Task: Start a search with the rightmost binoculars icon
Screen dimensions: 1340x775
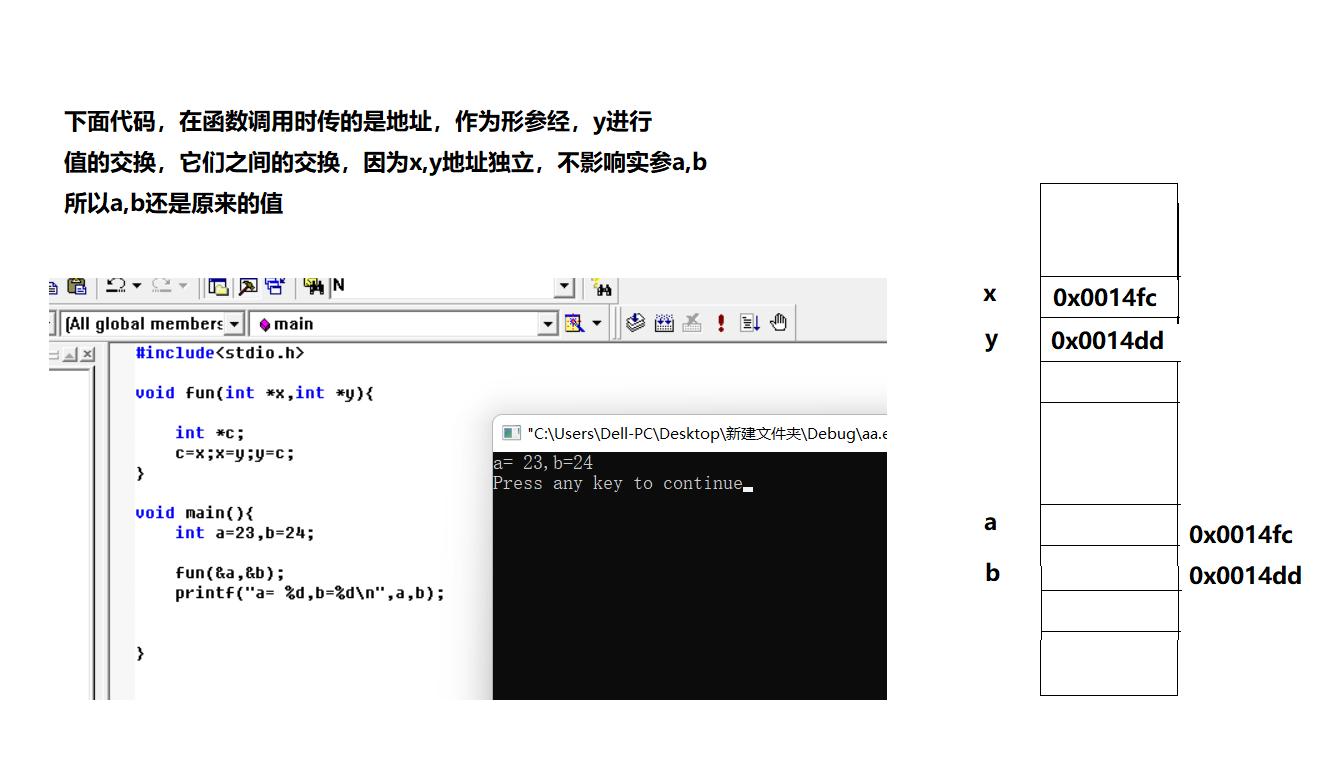Action: (602, 287)
